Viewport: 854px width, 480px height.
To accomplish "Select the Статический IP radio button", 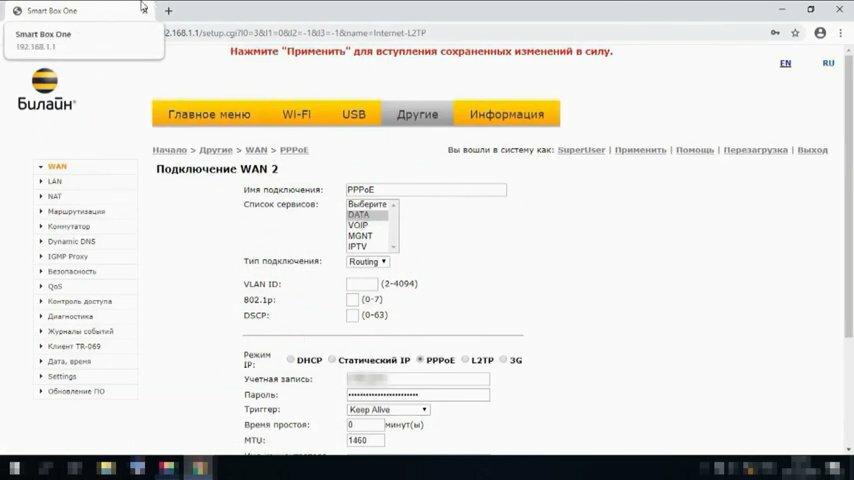I will (332, 359).
